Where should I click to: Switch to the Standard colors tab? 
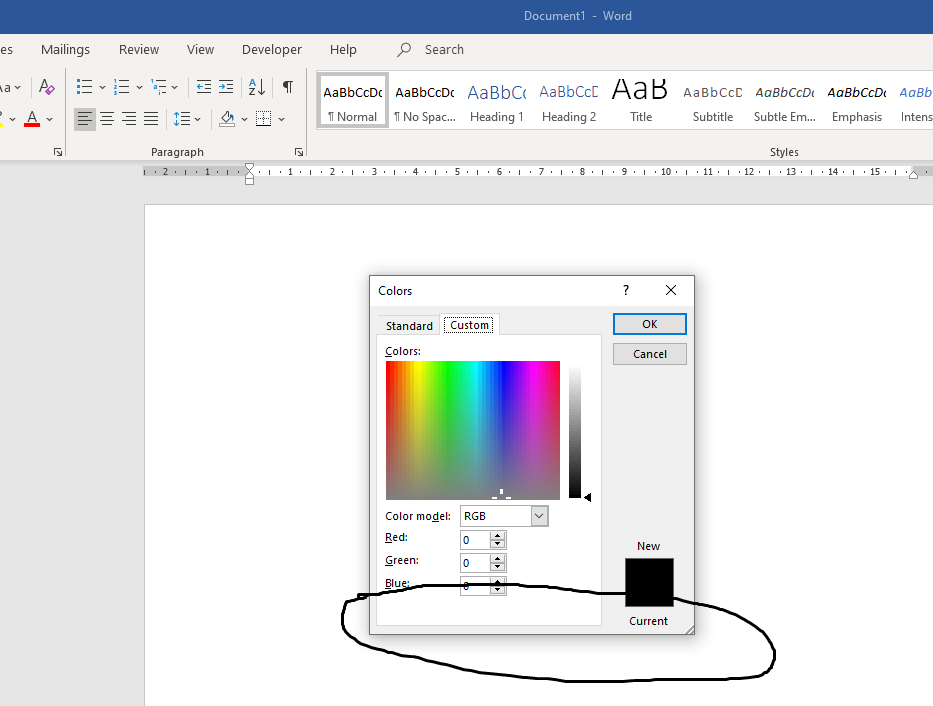point(409,326)
